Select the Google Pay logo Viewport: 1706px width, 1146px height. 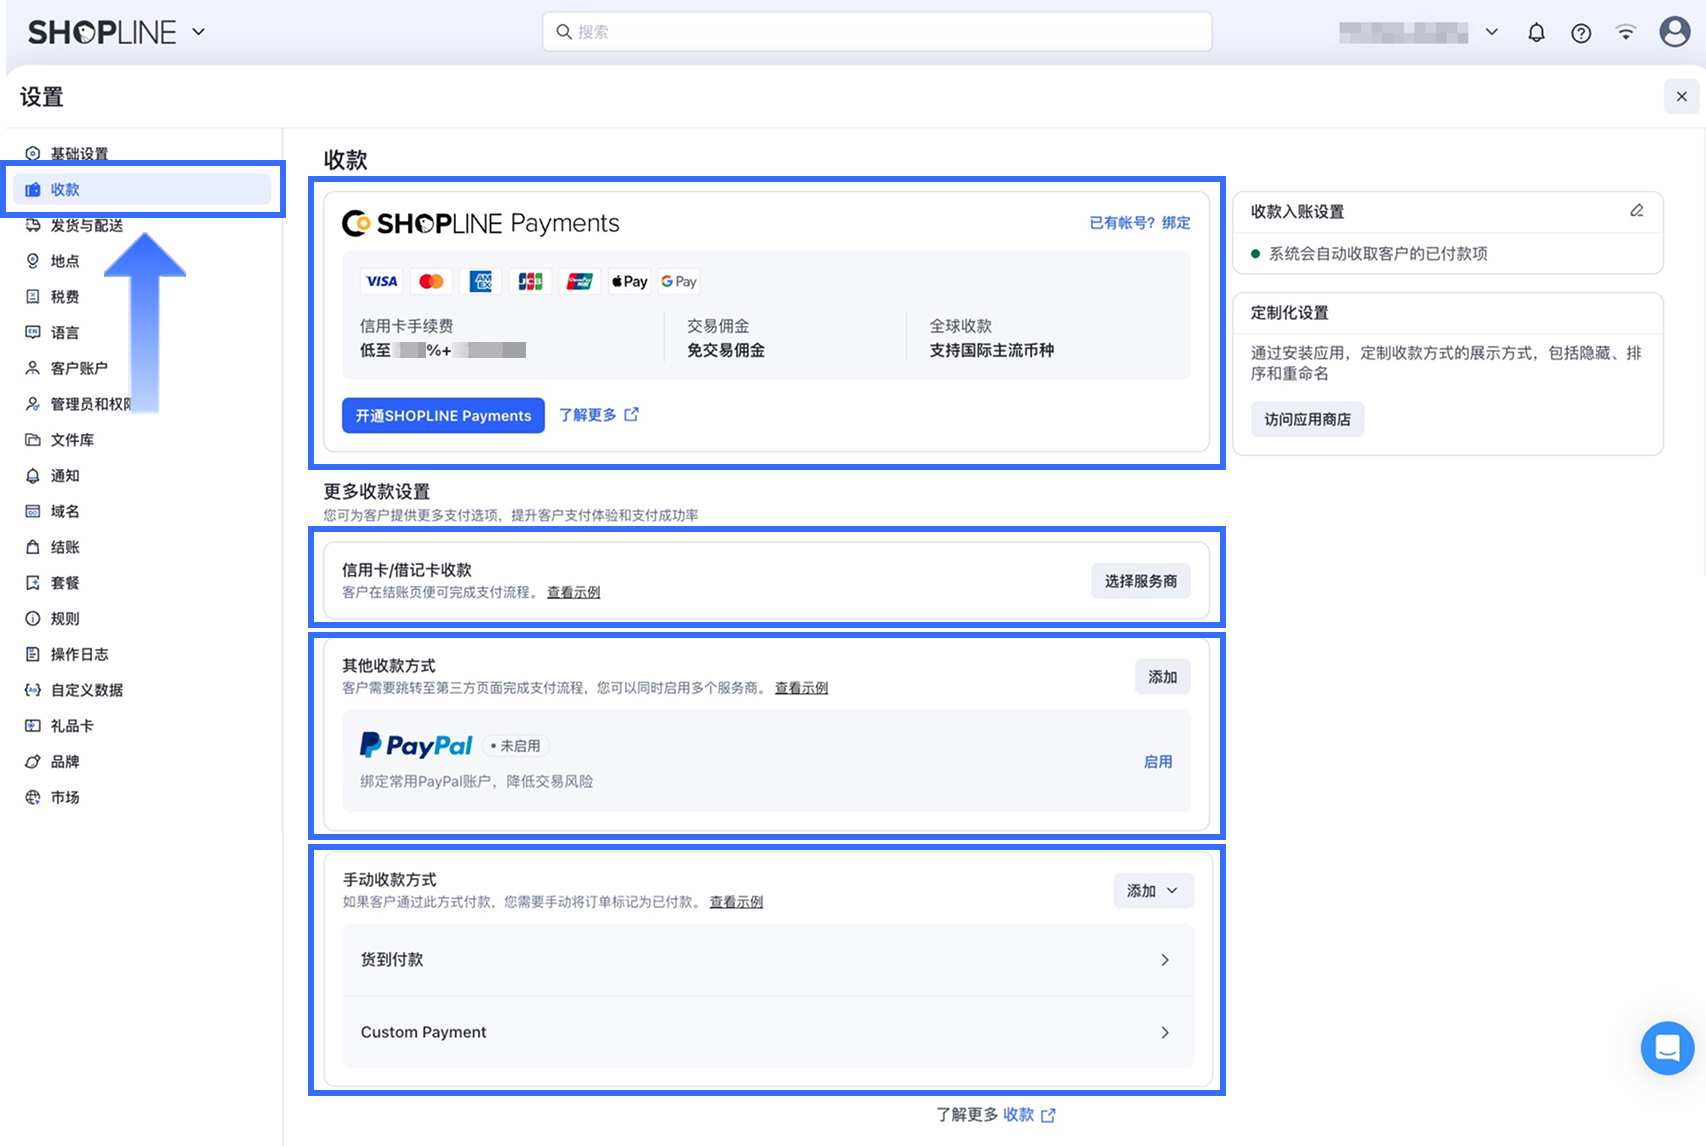click(679, 282)
